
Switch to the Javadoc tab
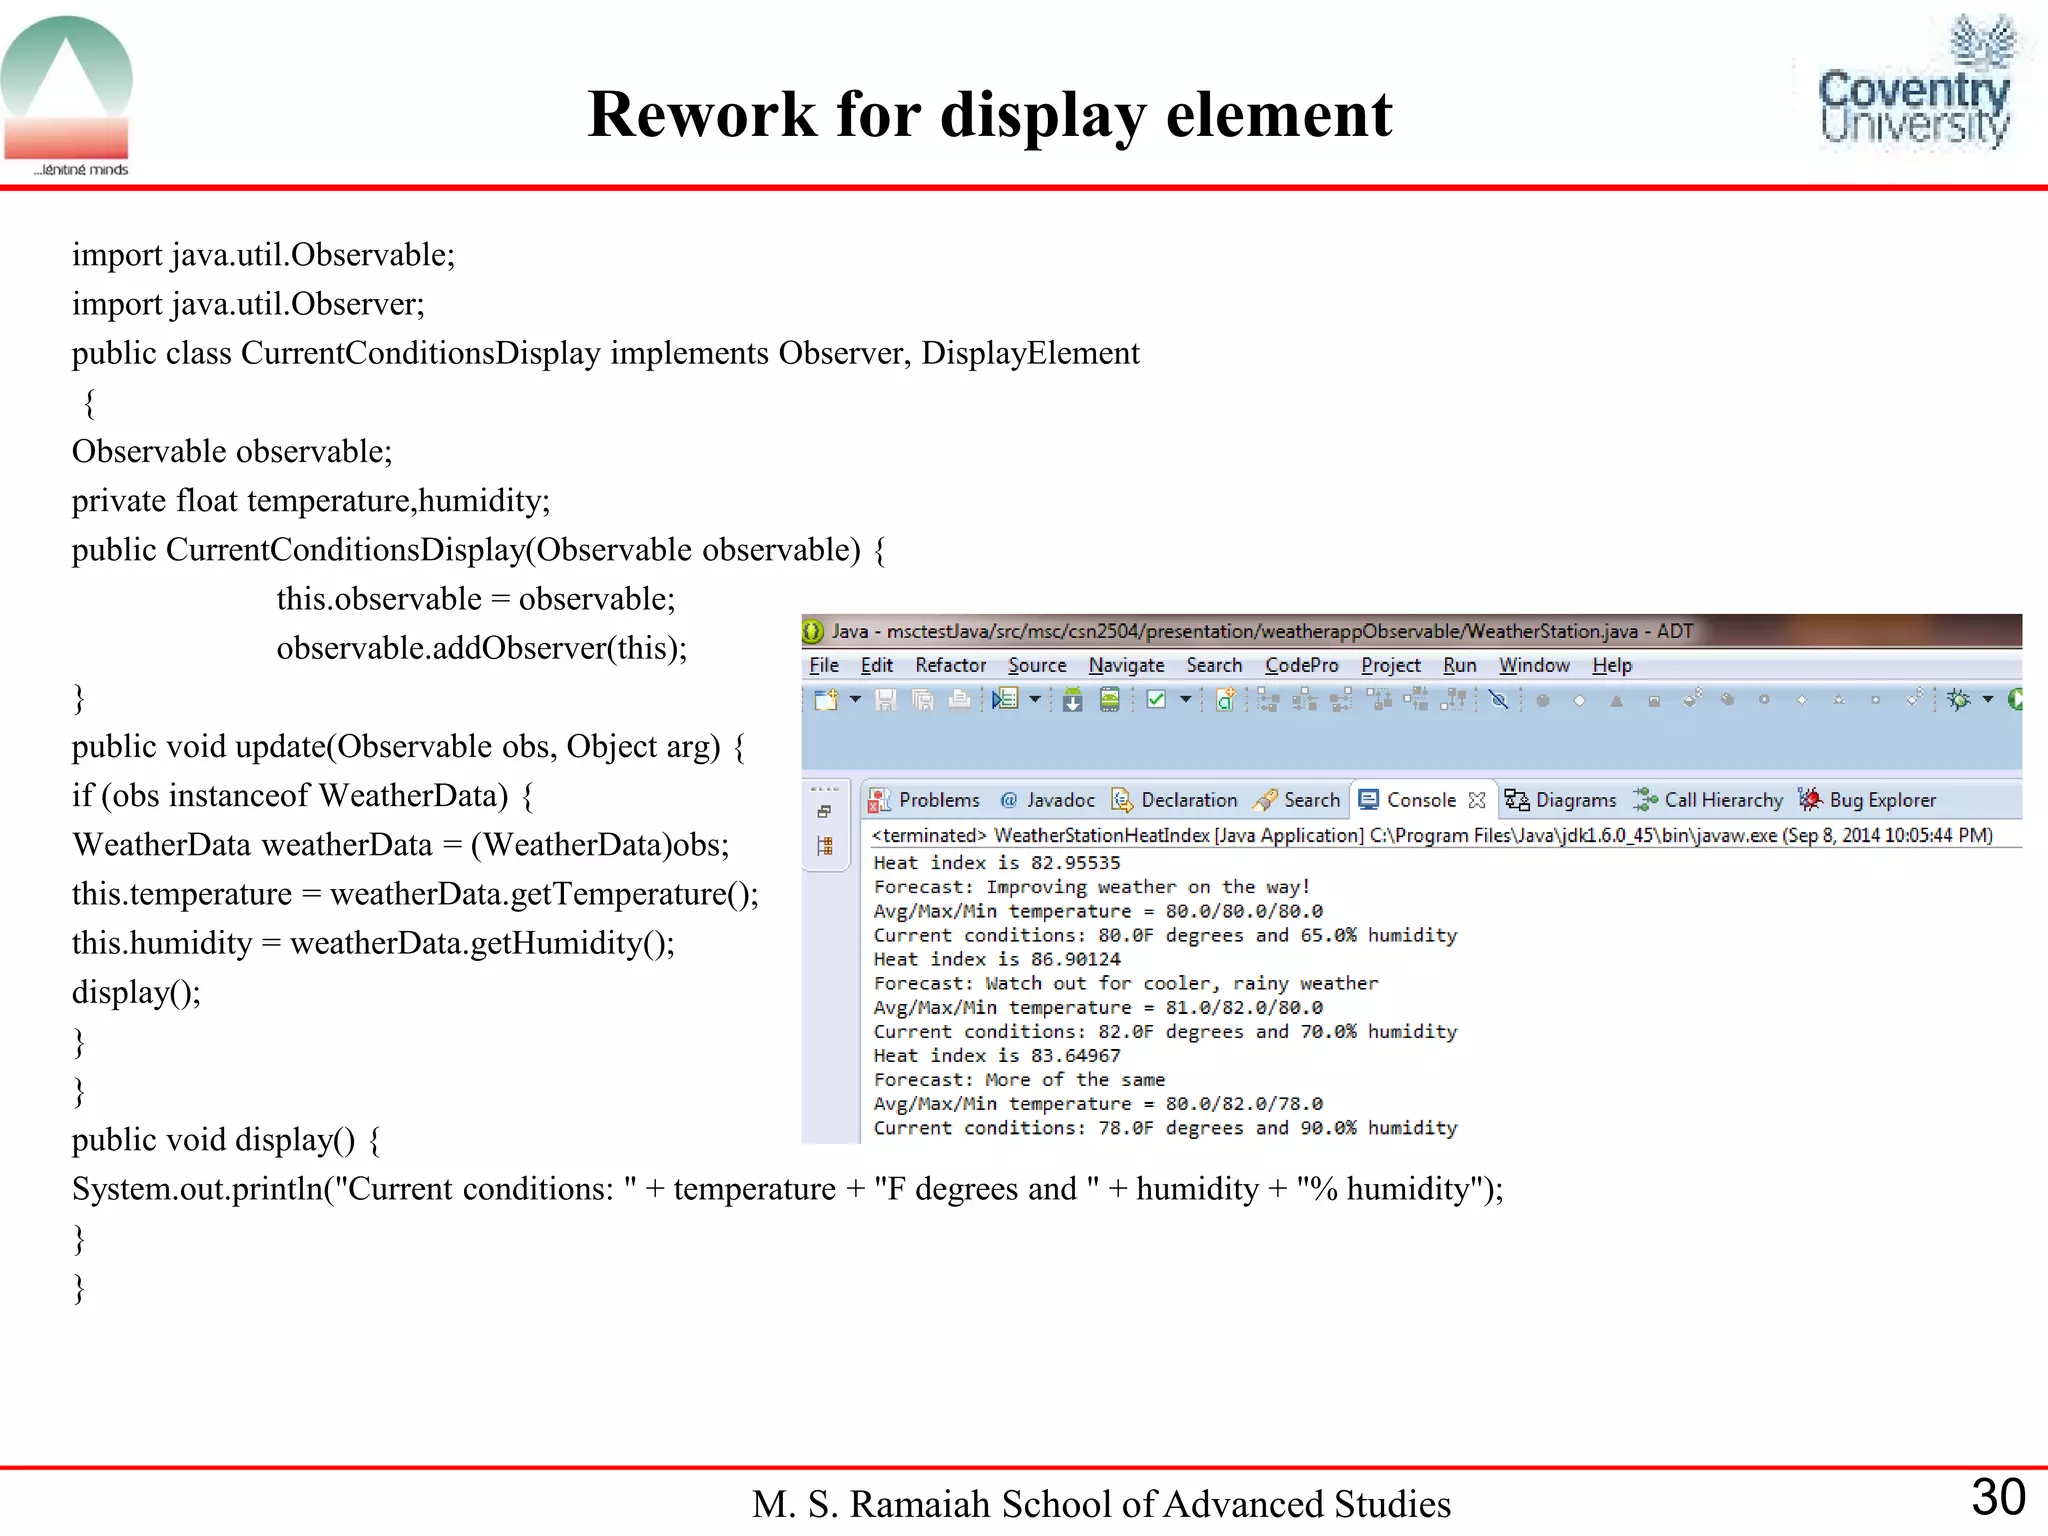[1048, 800]
